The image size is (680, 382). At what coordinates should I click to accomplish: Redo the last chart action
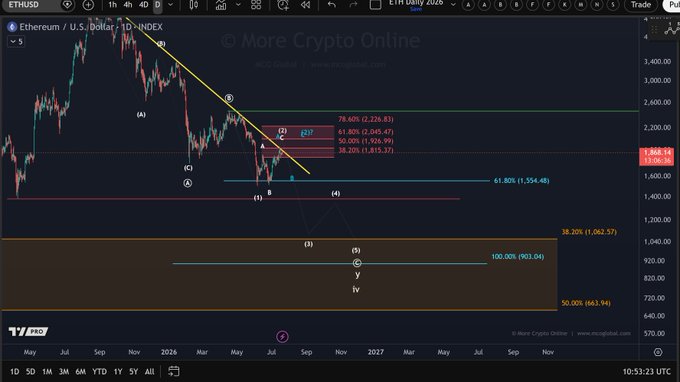point(353,5)
